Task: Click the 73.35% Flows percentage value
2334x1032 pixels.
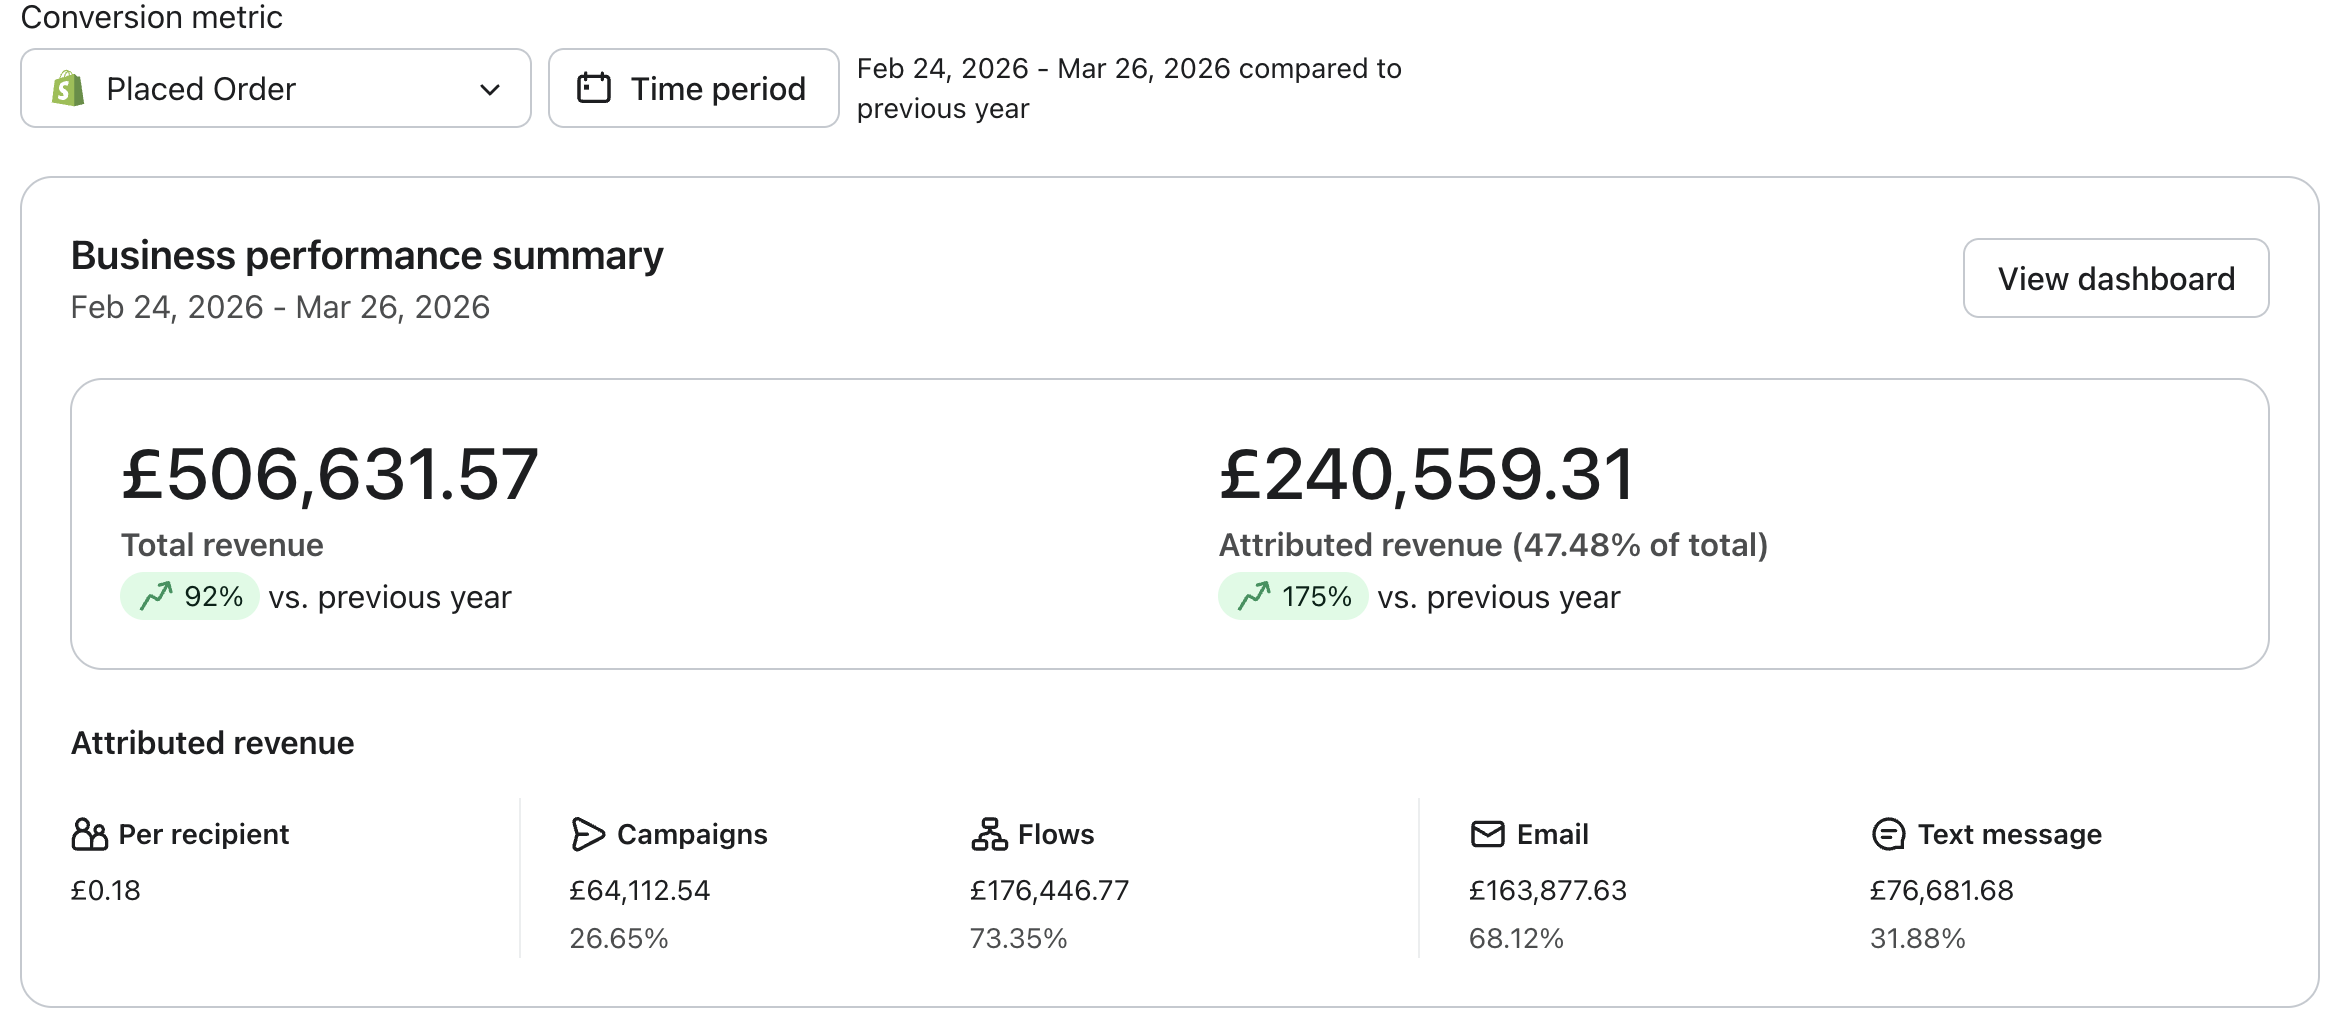Action: click(1019, 938)
